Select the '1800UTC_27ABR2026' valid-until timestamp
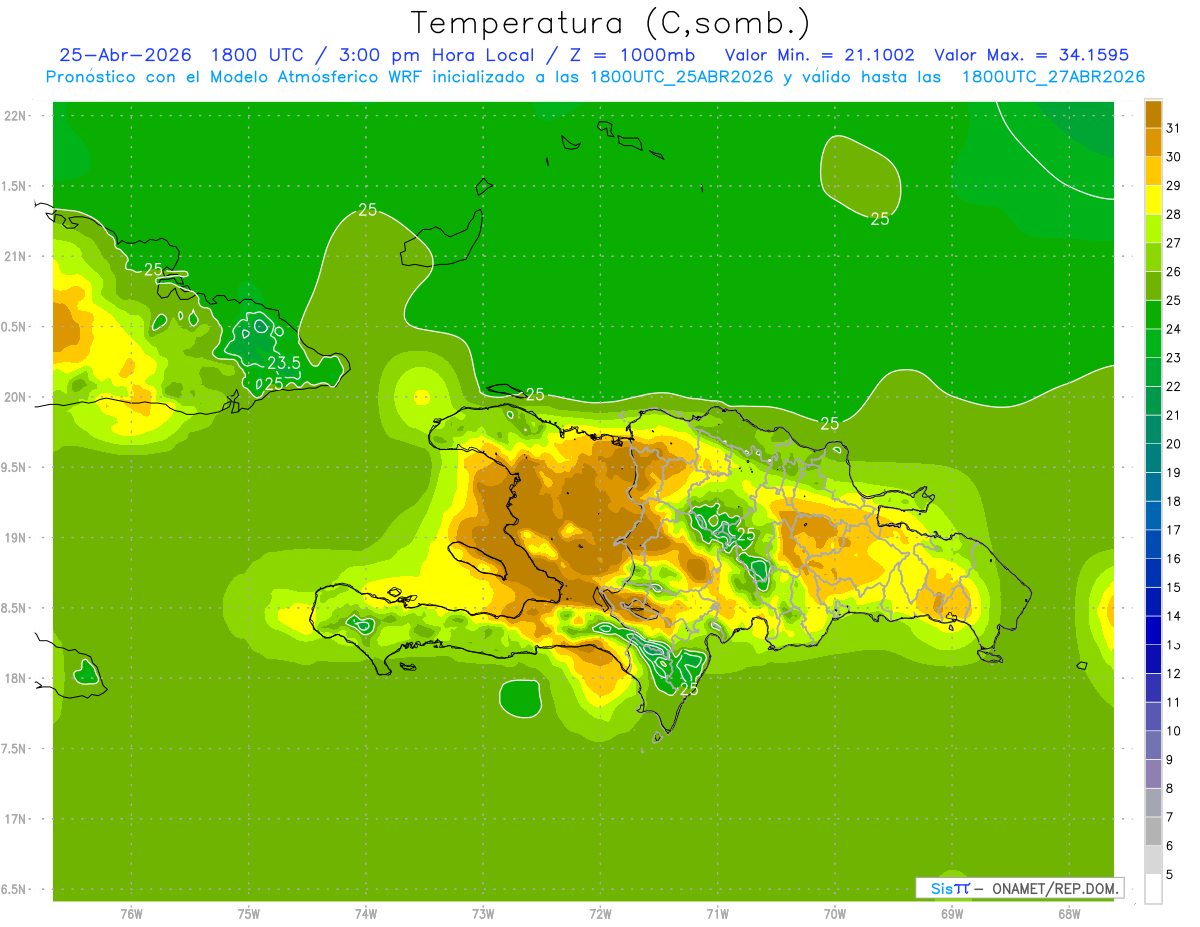The image size is (1200, 927). coord(1053,77)
